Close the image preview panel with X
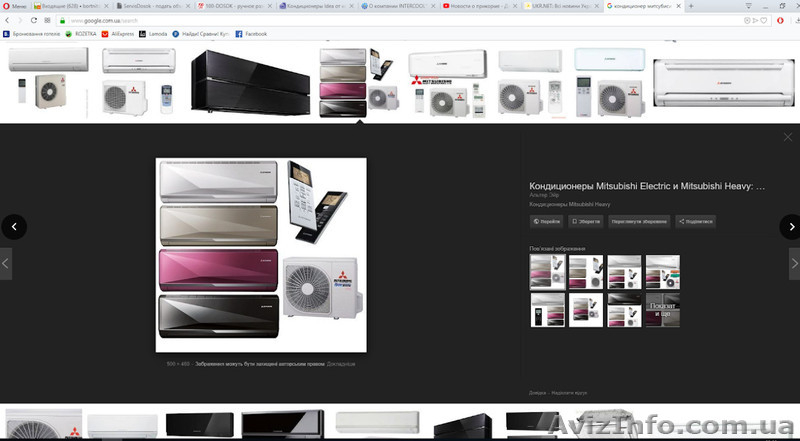 pyautogui.click(x=787, y=137)
